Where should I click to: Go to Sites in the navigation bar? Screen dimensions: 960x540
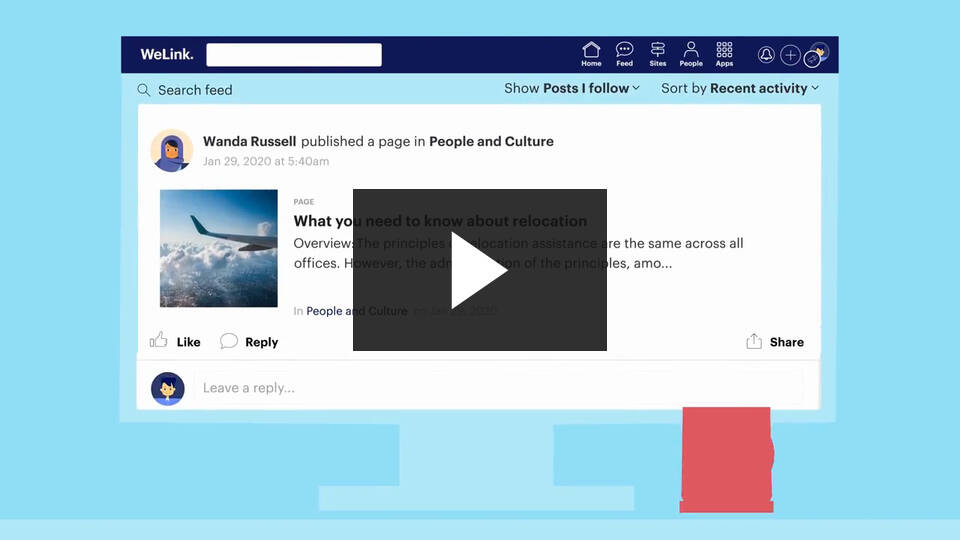[x=658, y=54]
